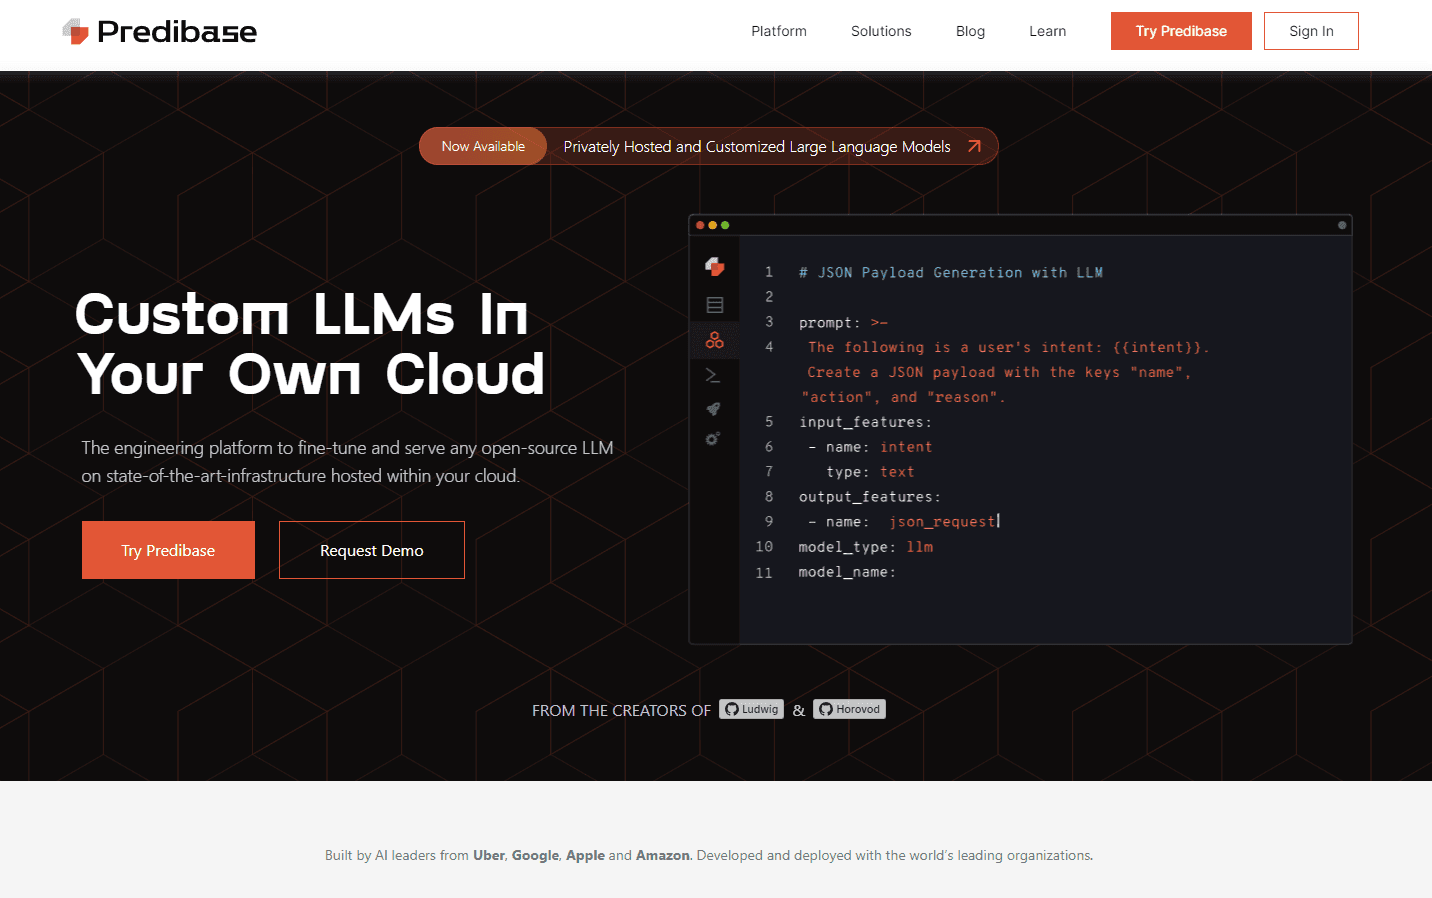Screen dimensions: 1432x898
Task: Click the '- name: json_request' code line
Action: pos(903,522)
